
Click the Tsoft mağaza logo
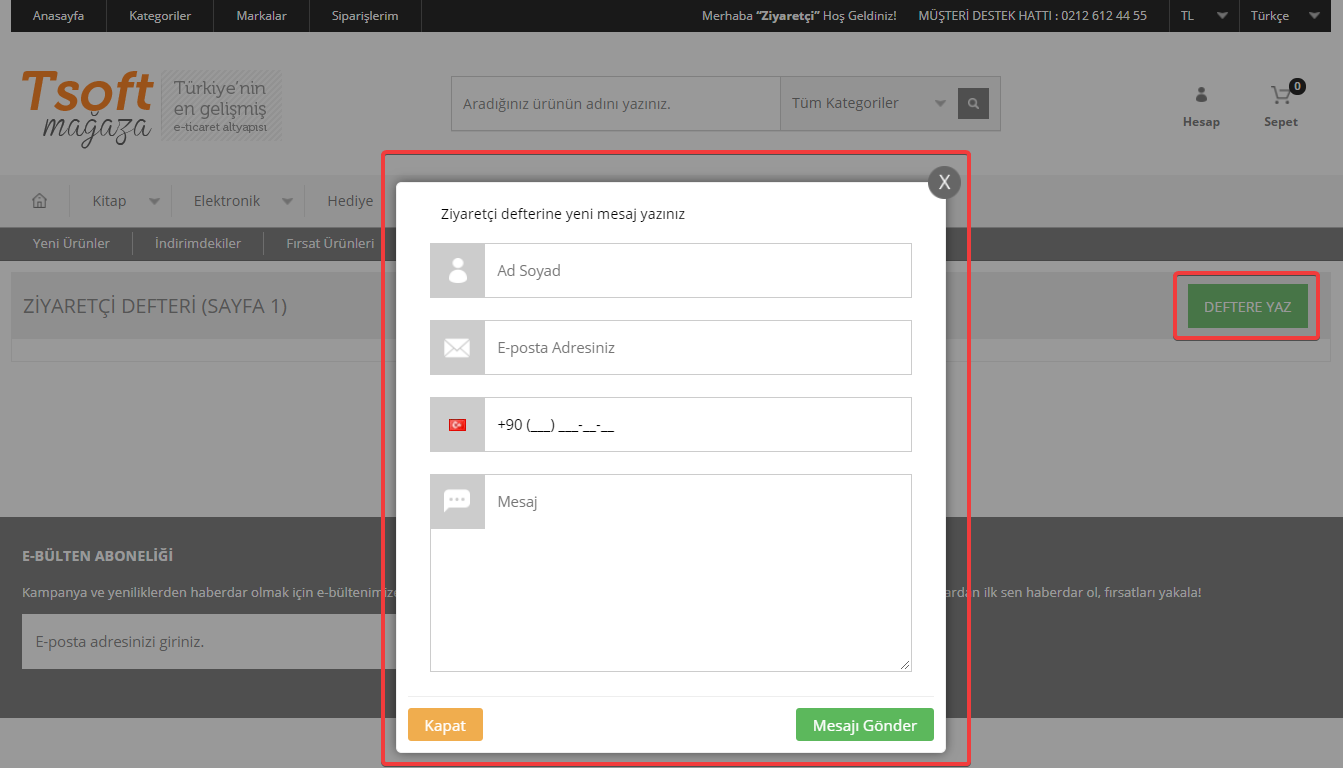click(88, 107)
